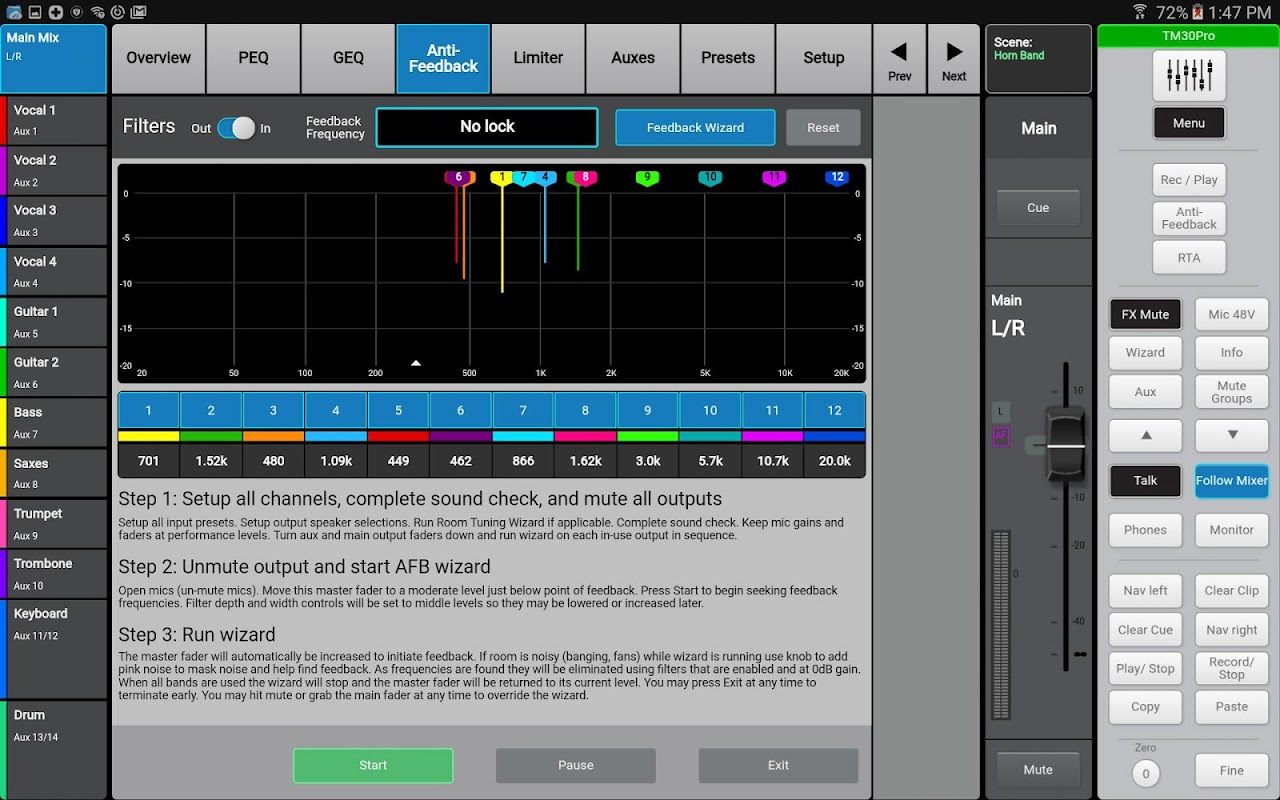Open the GEQ tab
Viewport: 1280px width, 800px height.
click(x=348, y=58)
